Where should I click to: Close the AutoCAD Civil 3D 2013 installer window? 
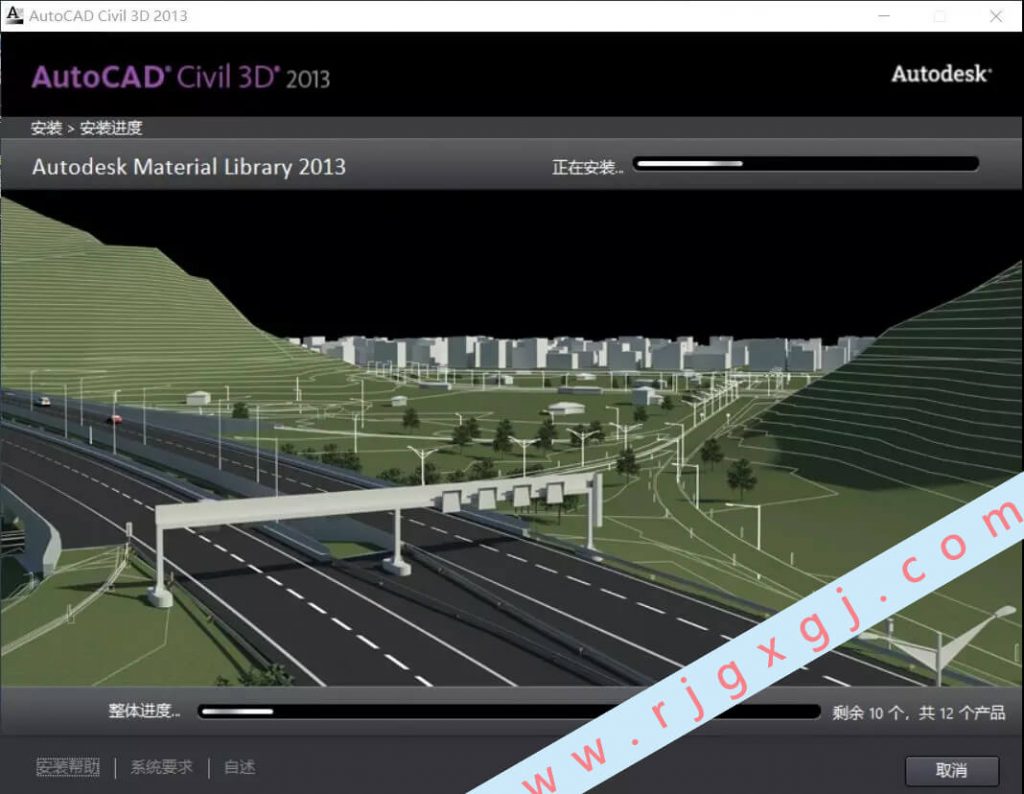(x=996, y=16)
